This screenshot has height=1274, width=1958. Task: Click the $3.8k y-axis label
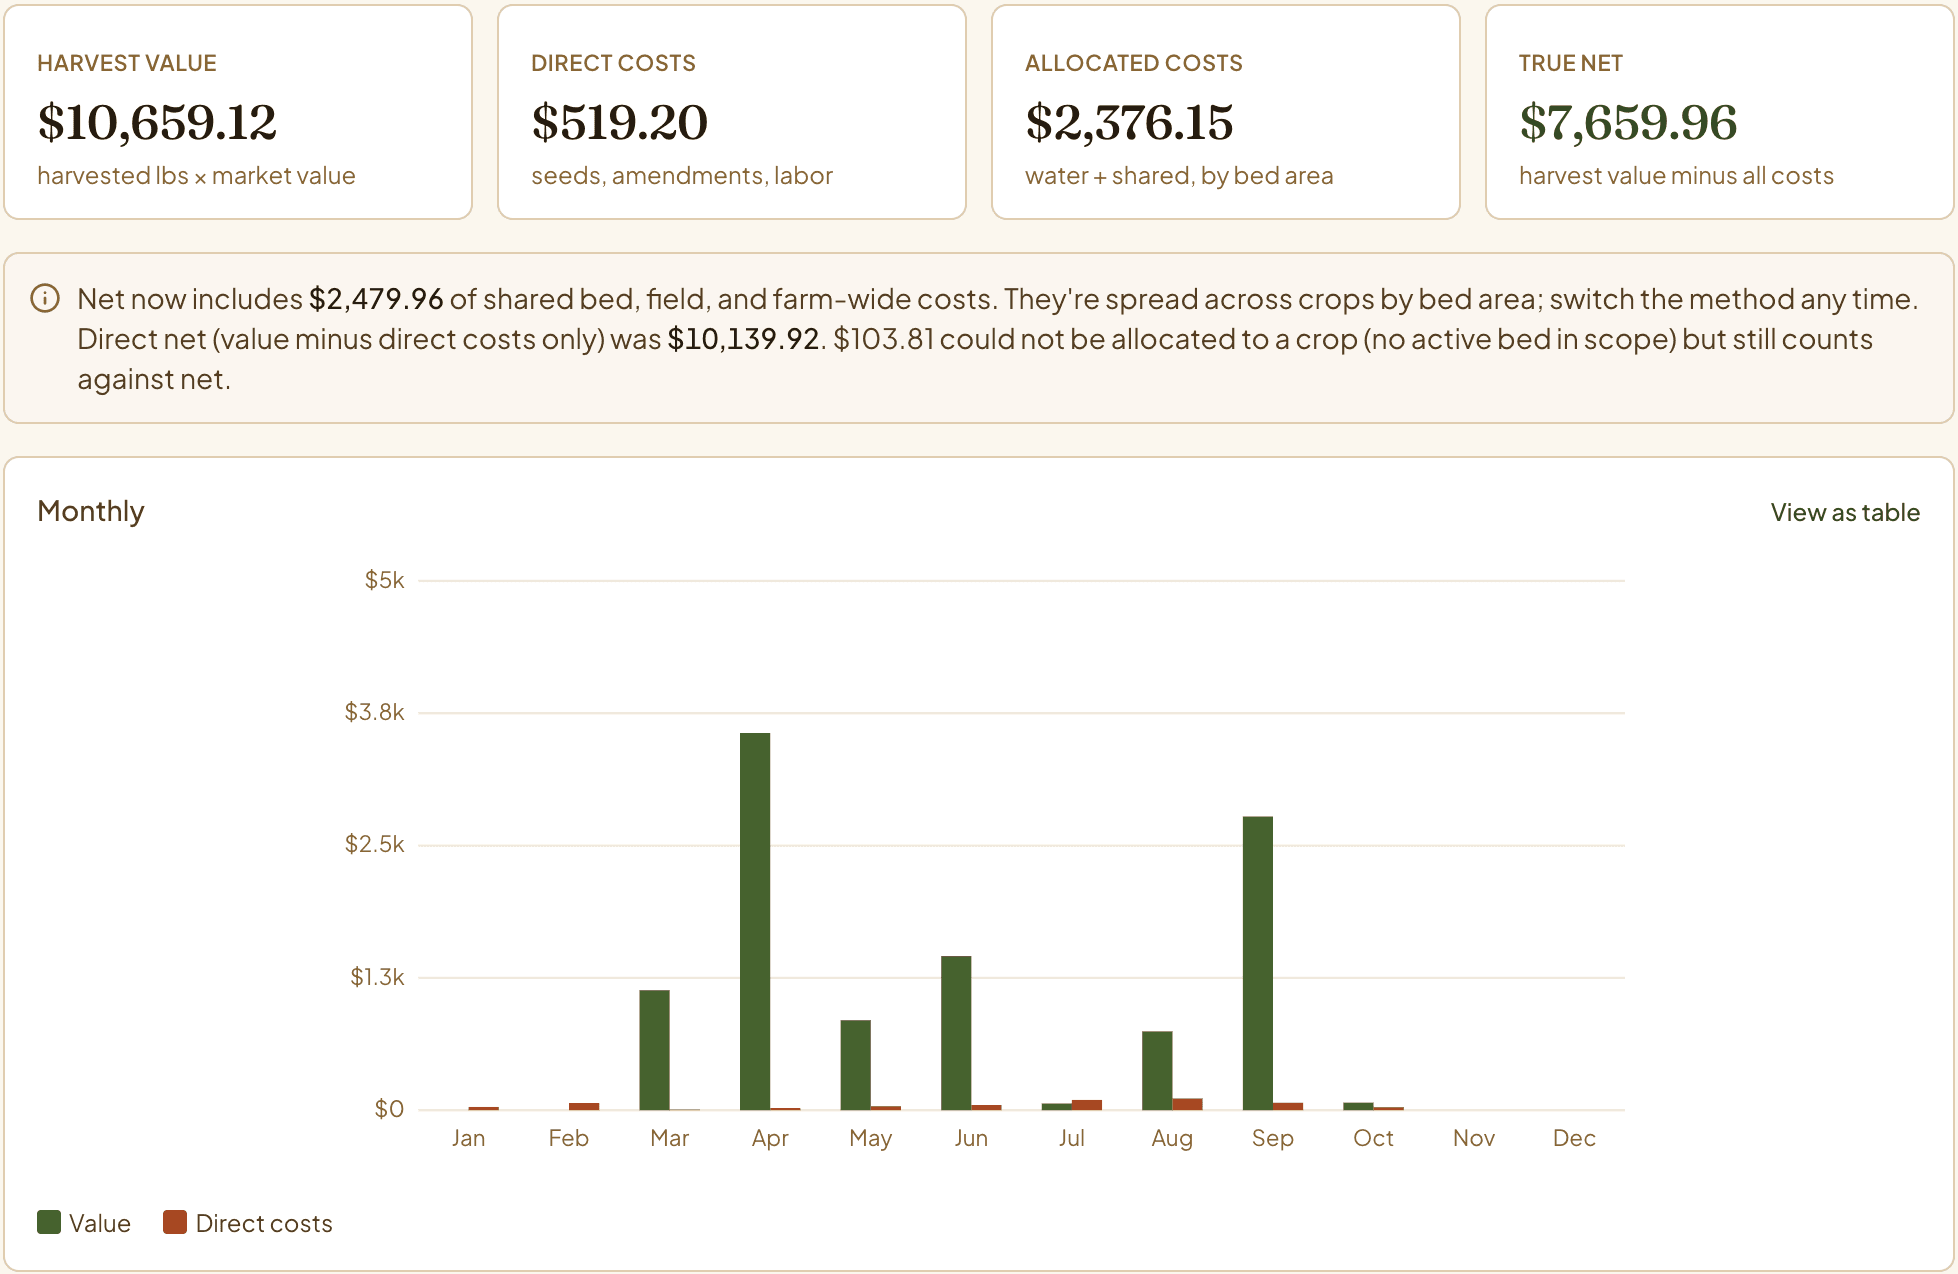[x=374, y=712]
